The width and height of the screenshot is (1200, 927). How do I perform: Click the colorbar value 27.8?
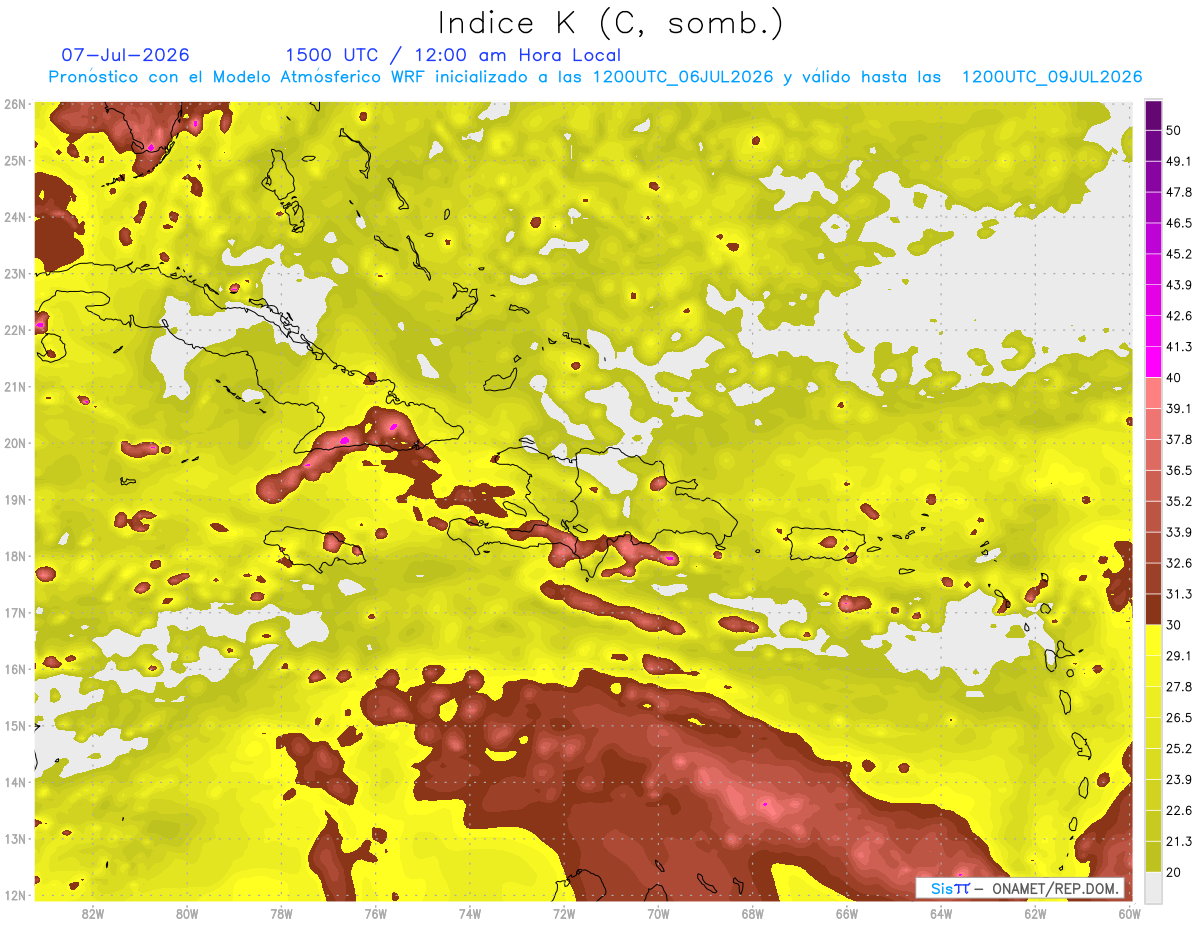(x=1179, y=687)
